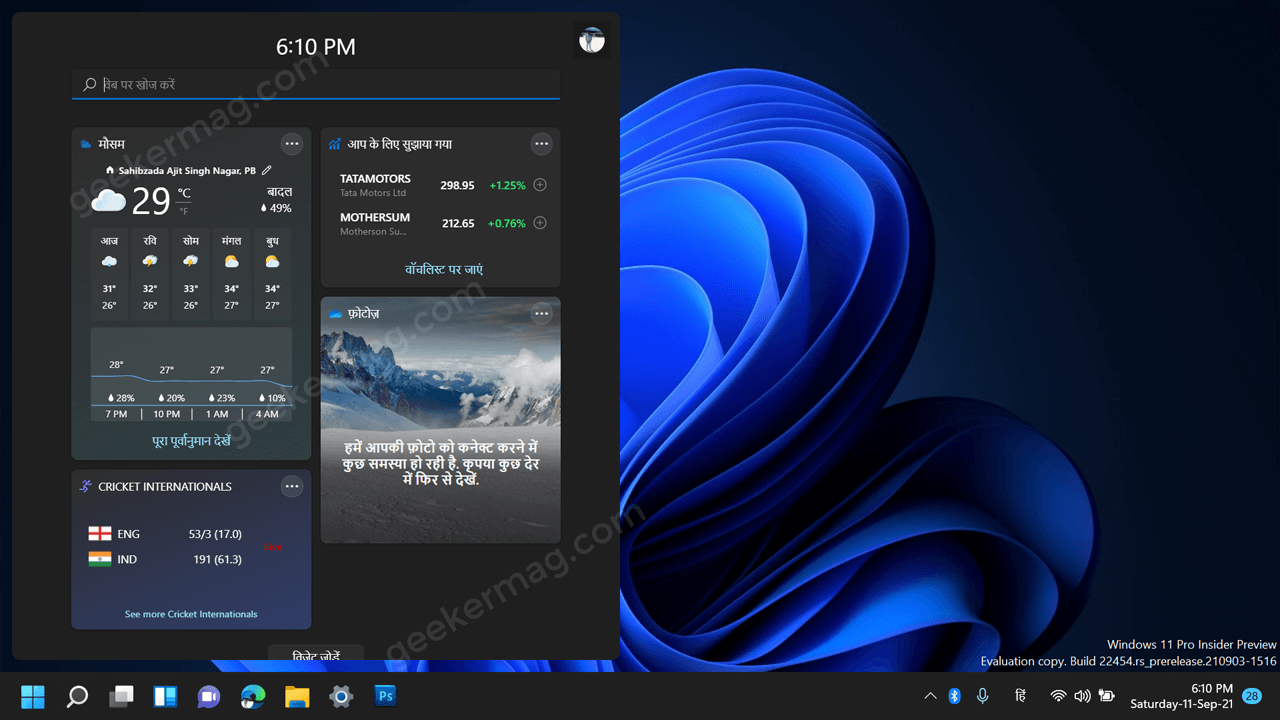Go to the watchlist link in stocks widget

click(x=444, y=269)
